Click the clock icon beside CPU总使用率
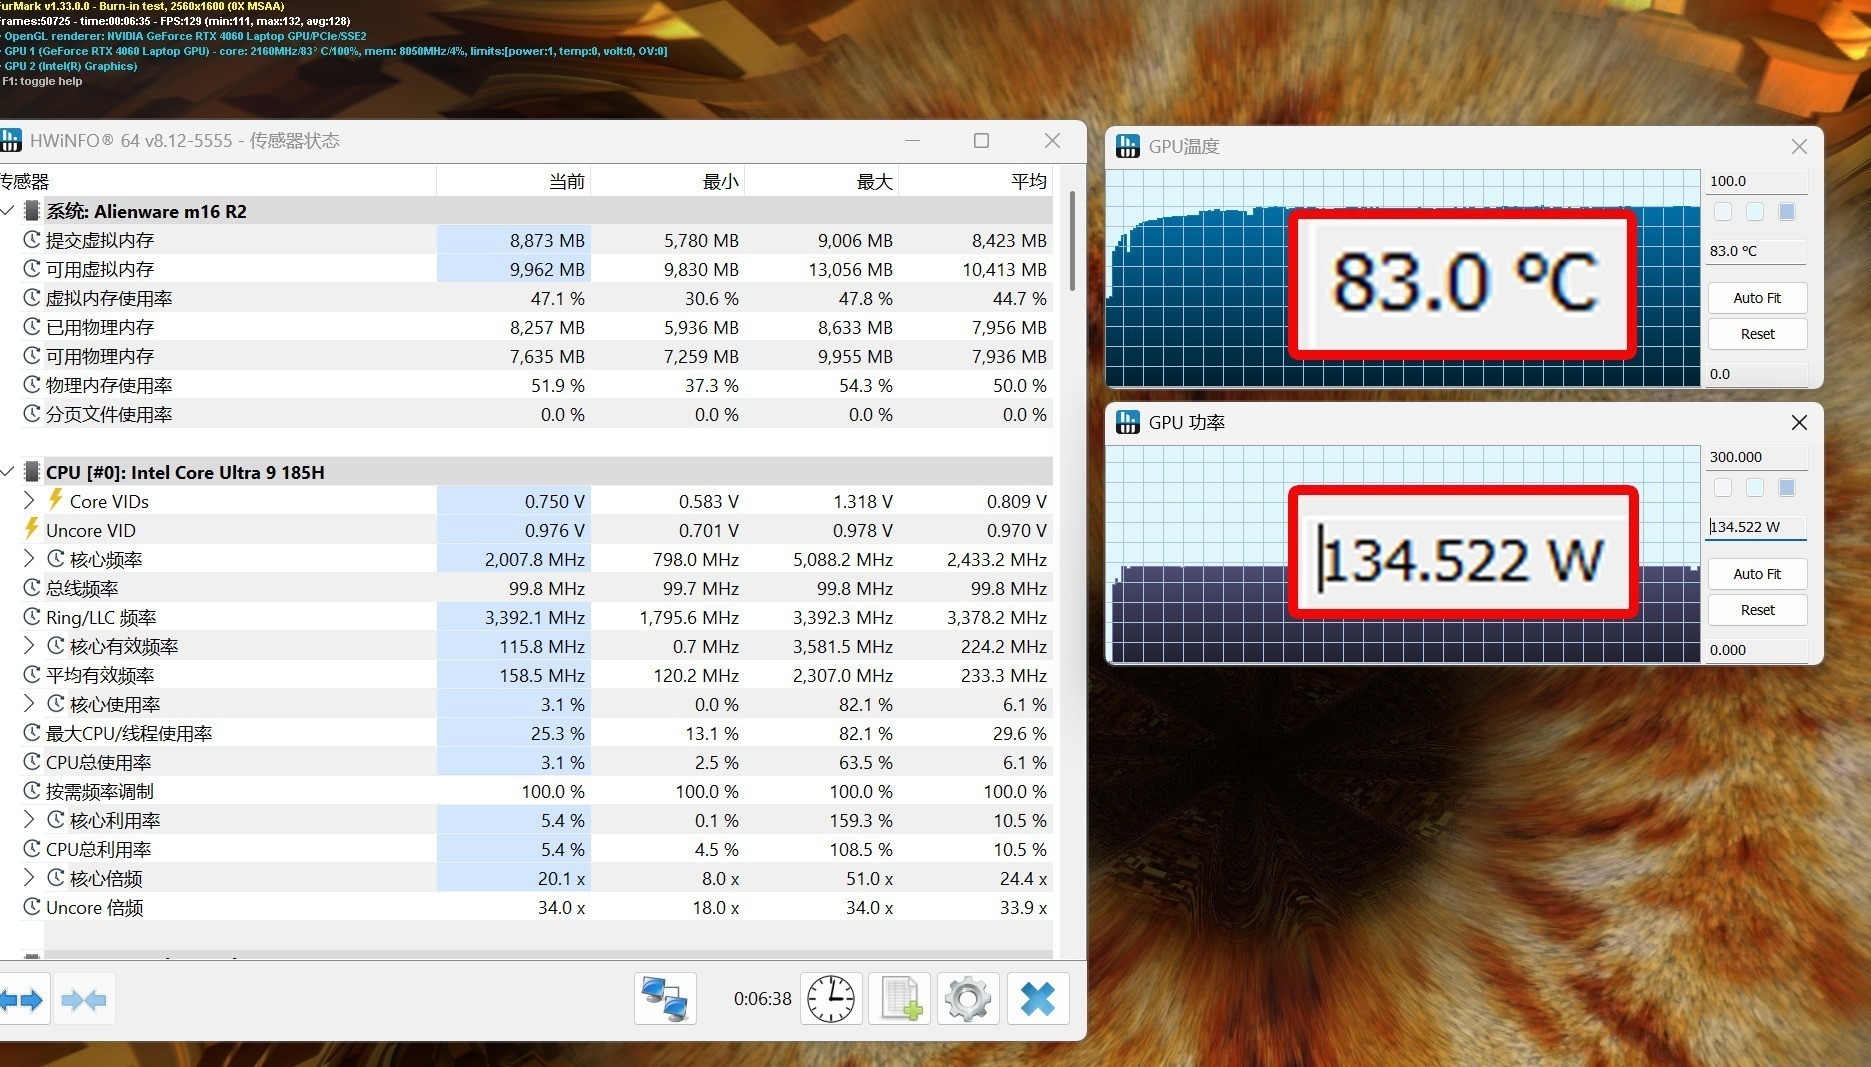The height and width of the screenshot is (1067, 1871). tap(32, 762)
